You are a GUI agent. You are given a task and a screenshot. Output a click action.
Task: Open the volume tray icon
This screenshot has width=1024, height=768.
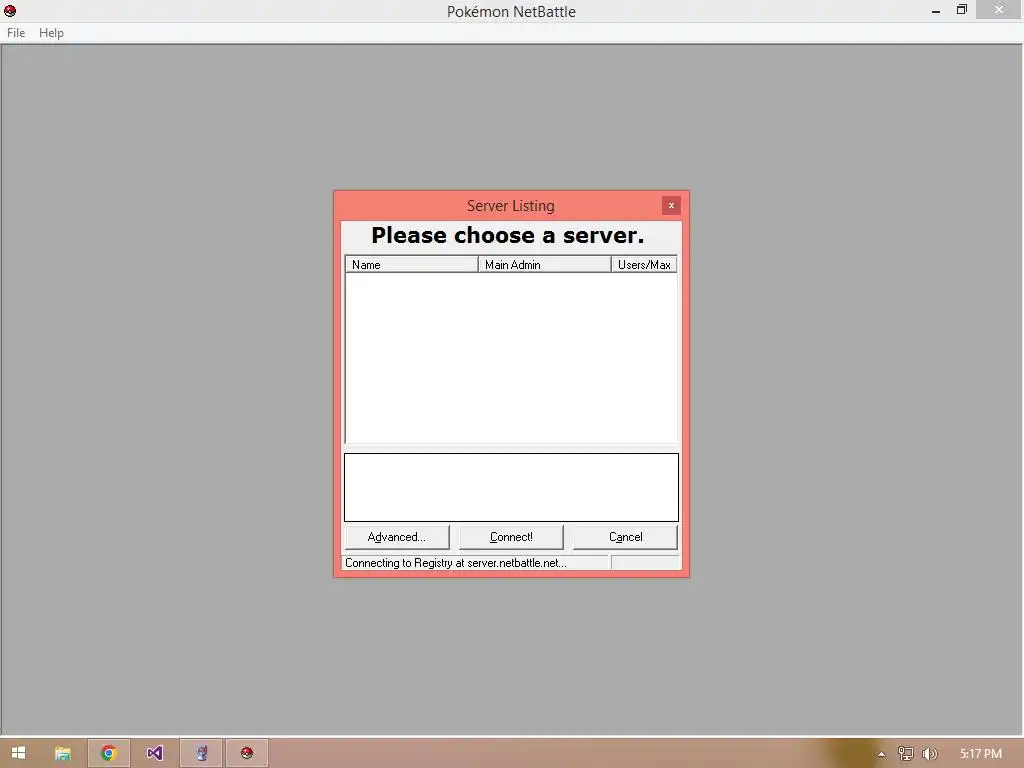929,754
